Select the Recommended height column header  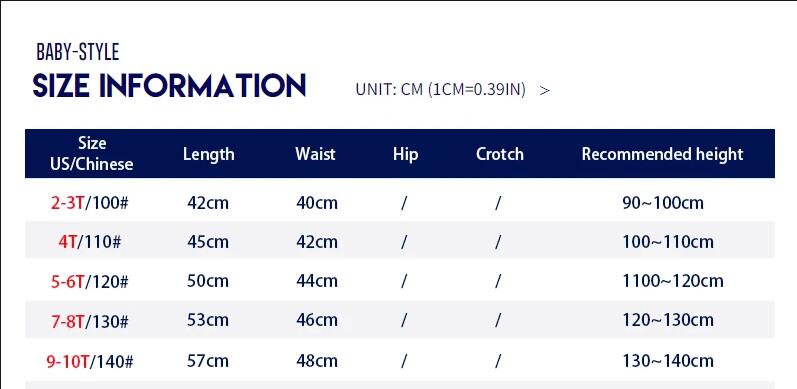[662, 154]
